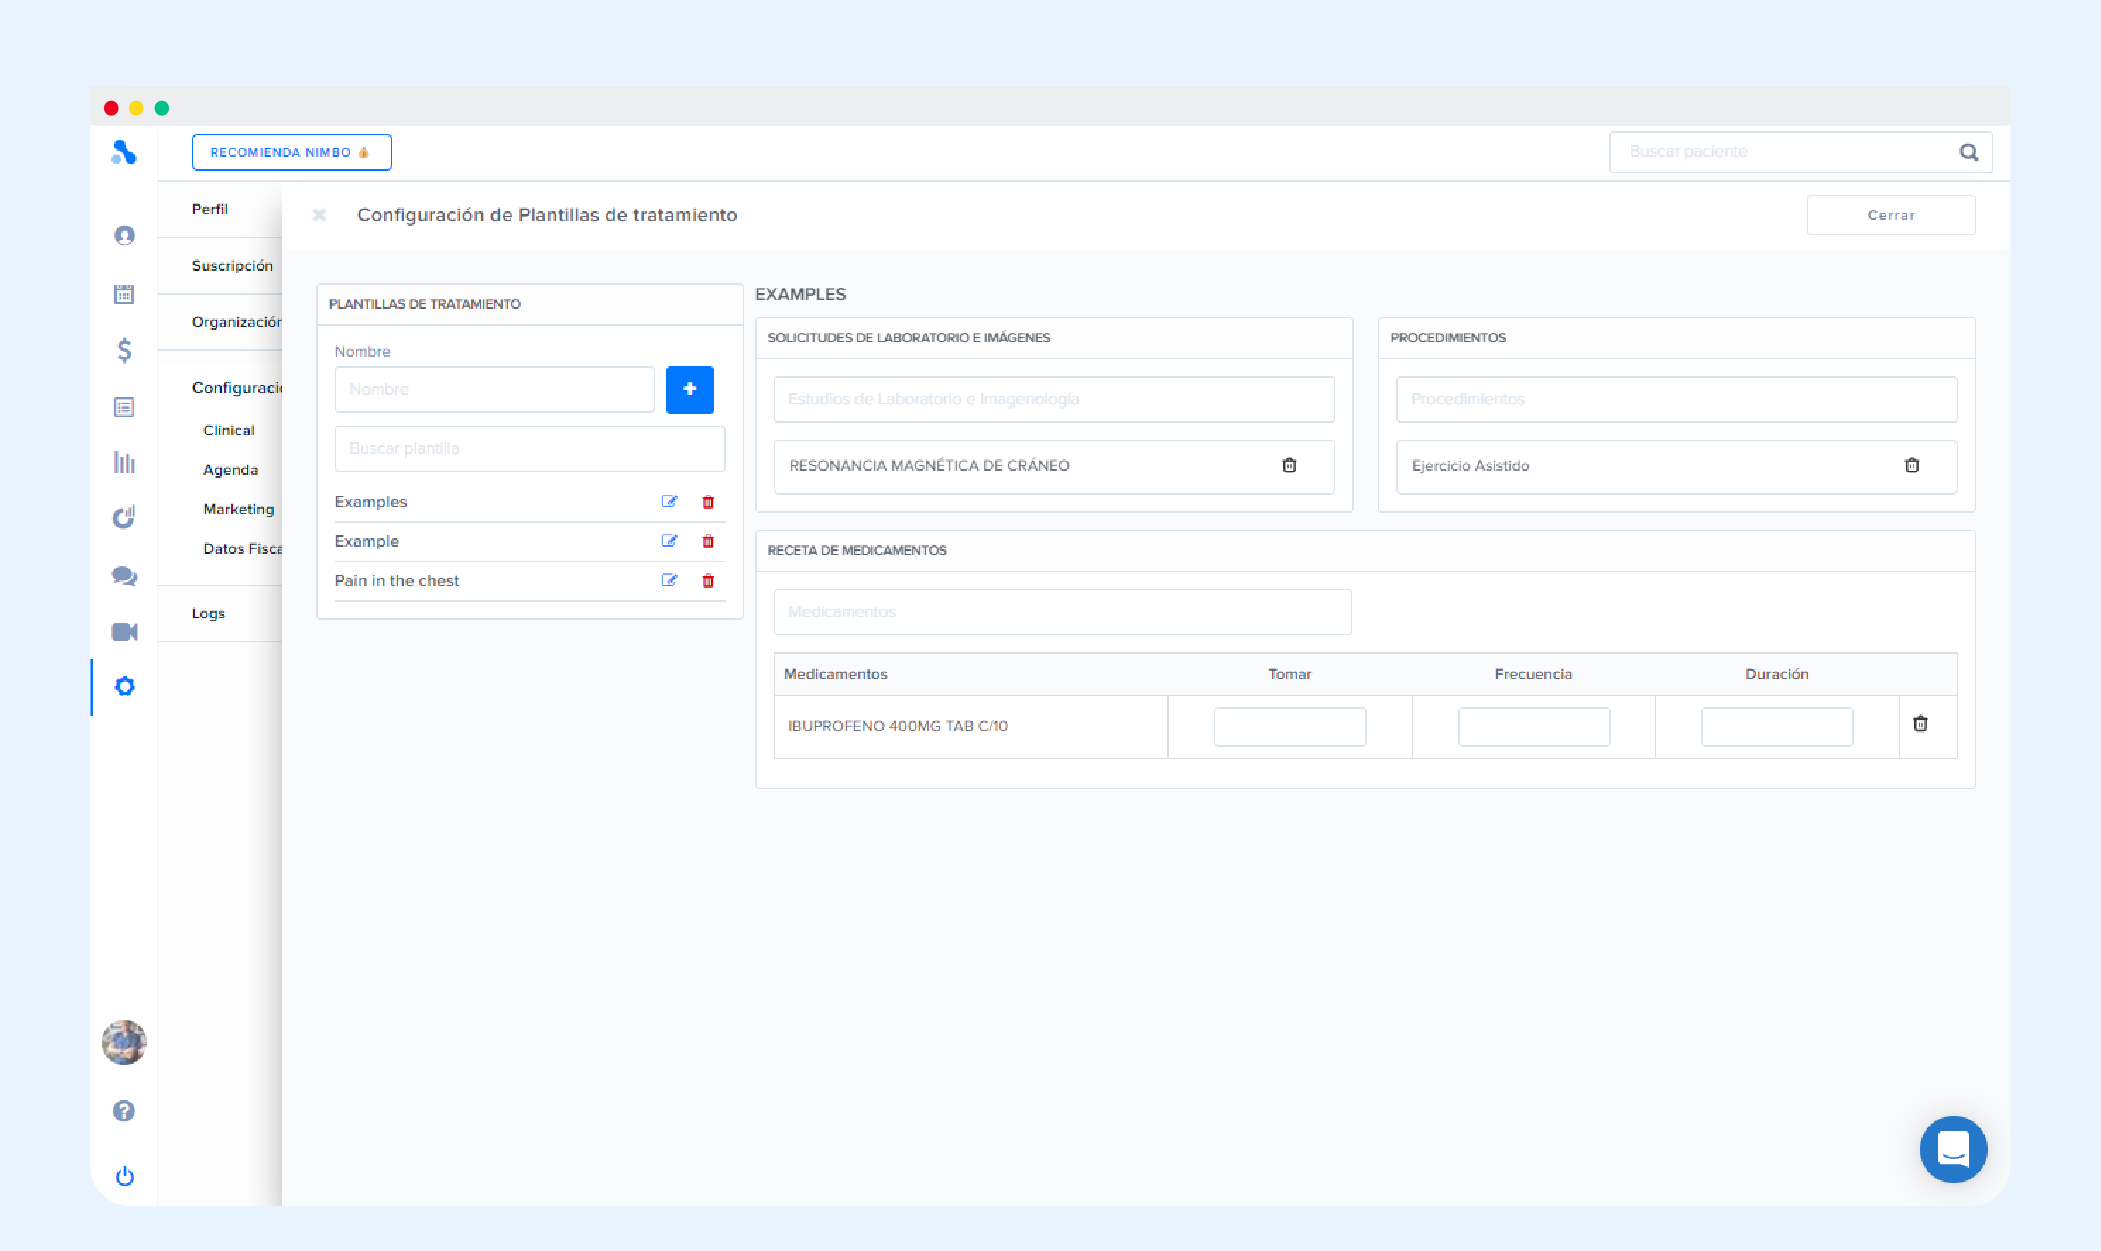Delete RESONANCIA MAGNÉTICA DE CRÁNEO with trash icon
The height and width of the screenshot is (1251, 2101).
click(1289, 466)
